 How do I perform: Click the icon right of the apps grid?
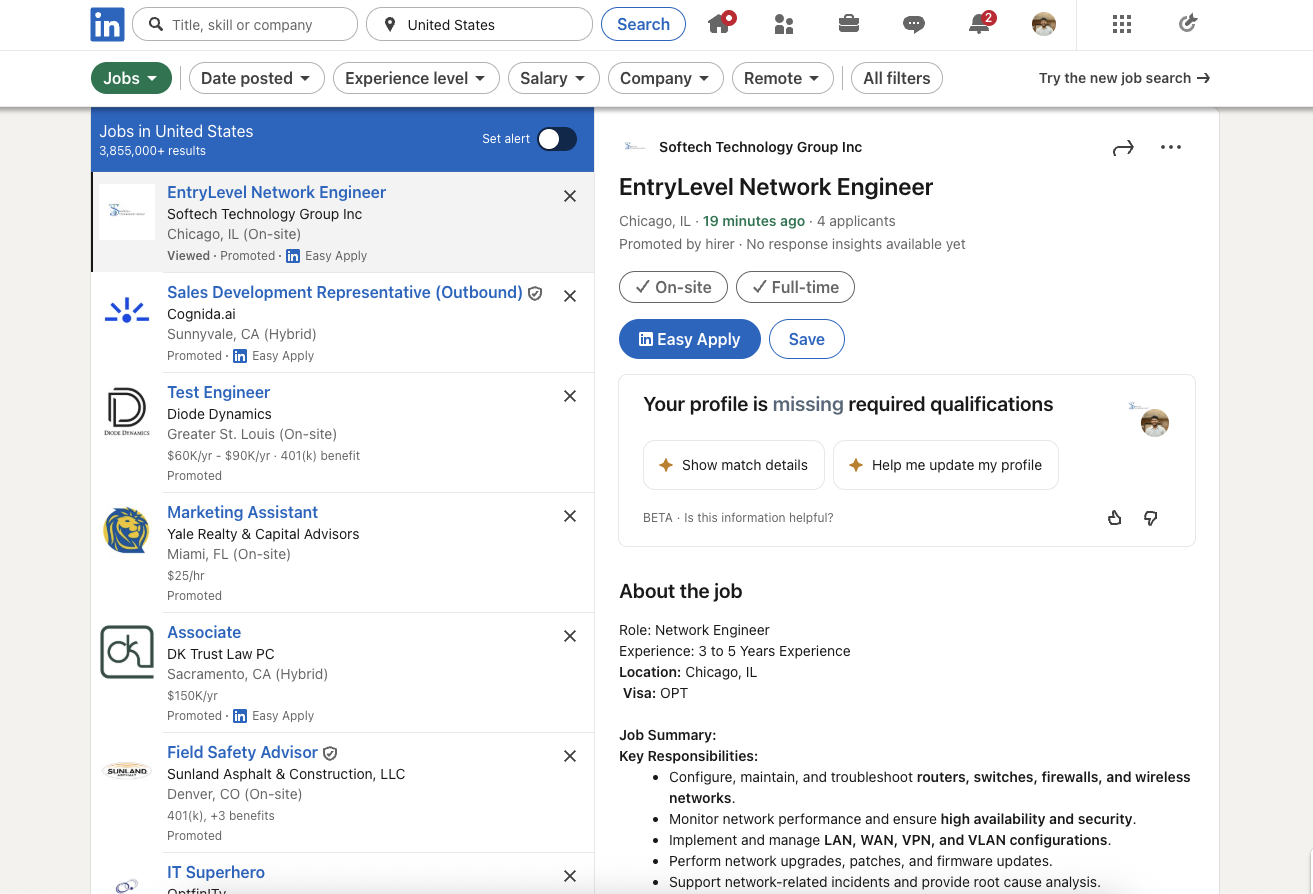click(1187, 24)
